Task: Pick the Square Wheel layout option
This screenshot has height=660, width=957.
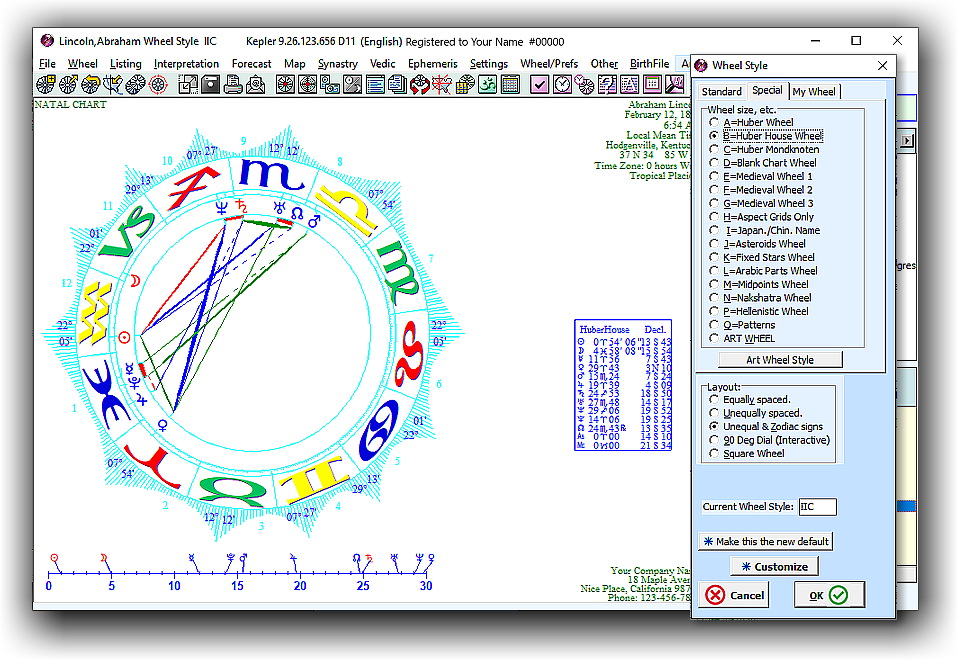Action: pos(714,453)
